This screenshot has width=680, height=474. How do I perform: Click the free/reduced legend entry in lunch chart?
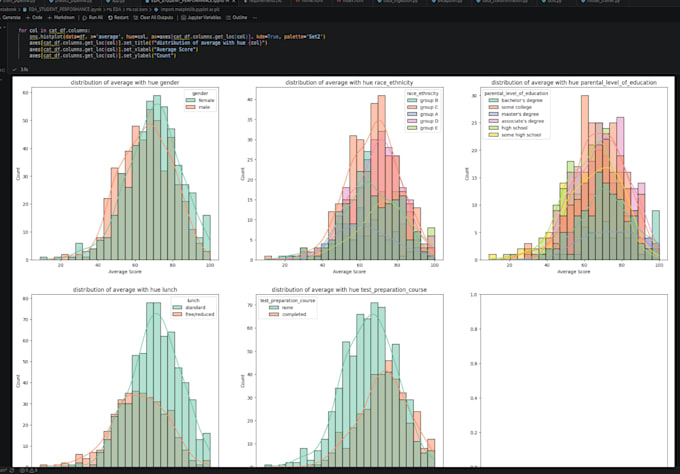tap(193, 314)
